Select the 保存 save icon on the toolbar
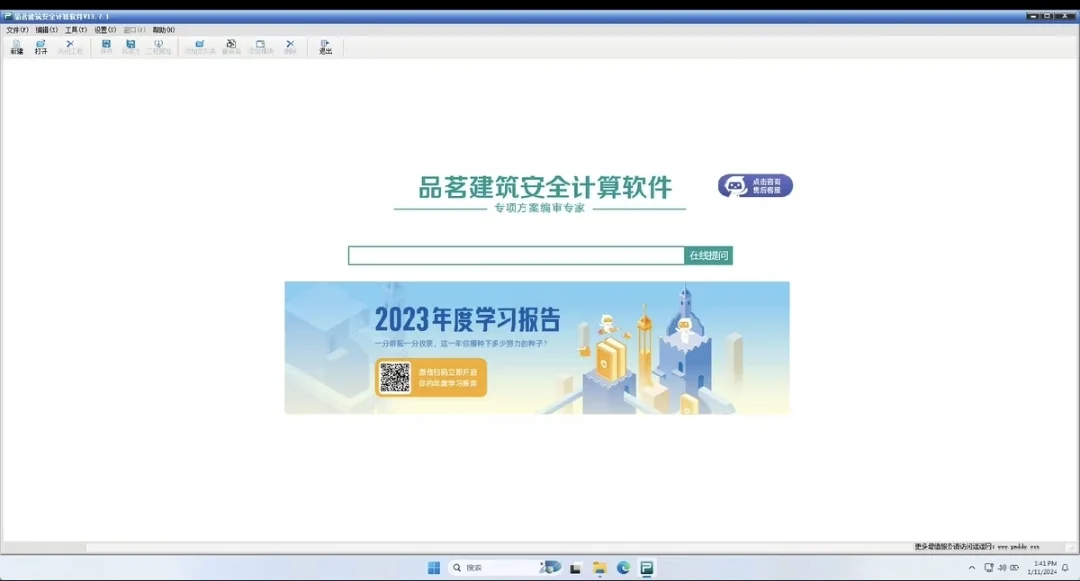The width and height of the screenshot is (1080, 581). 108,44
